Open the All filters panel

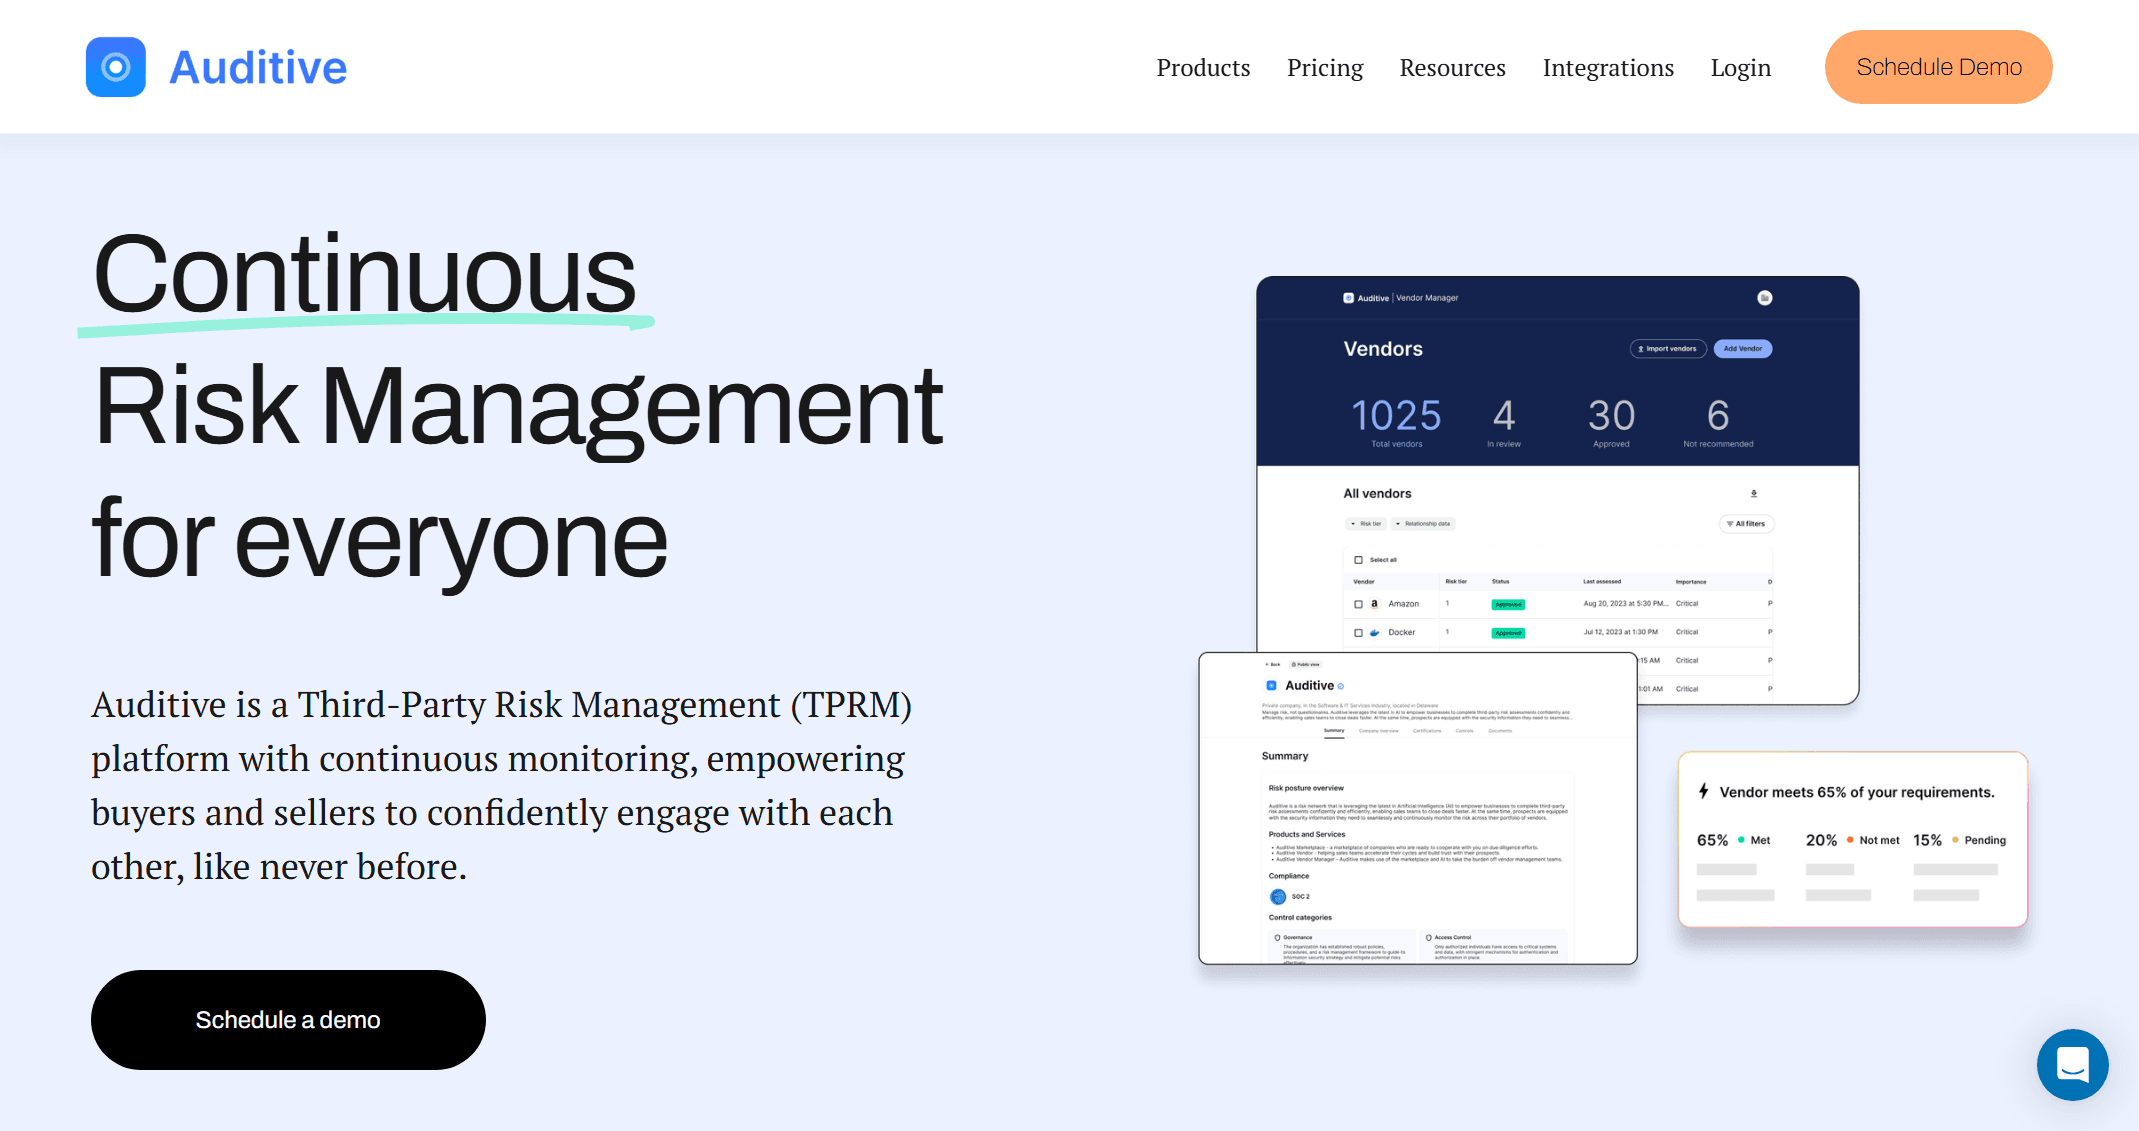pyautogui.click(x=1746, y=523)
